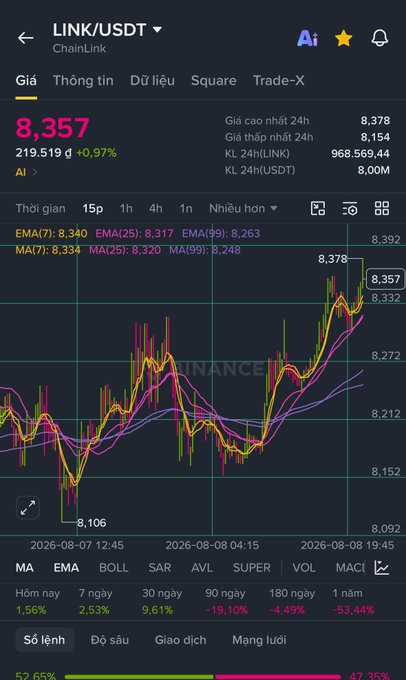This screenshot has height=680, width=406.
Task: Switch to the Giao dịch tab
Action: [180, 640]
